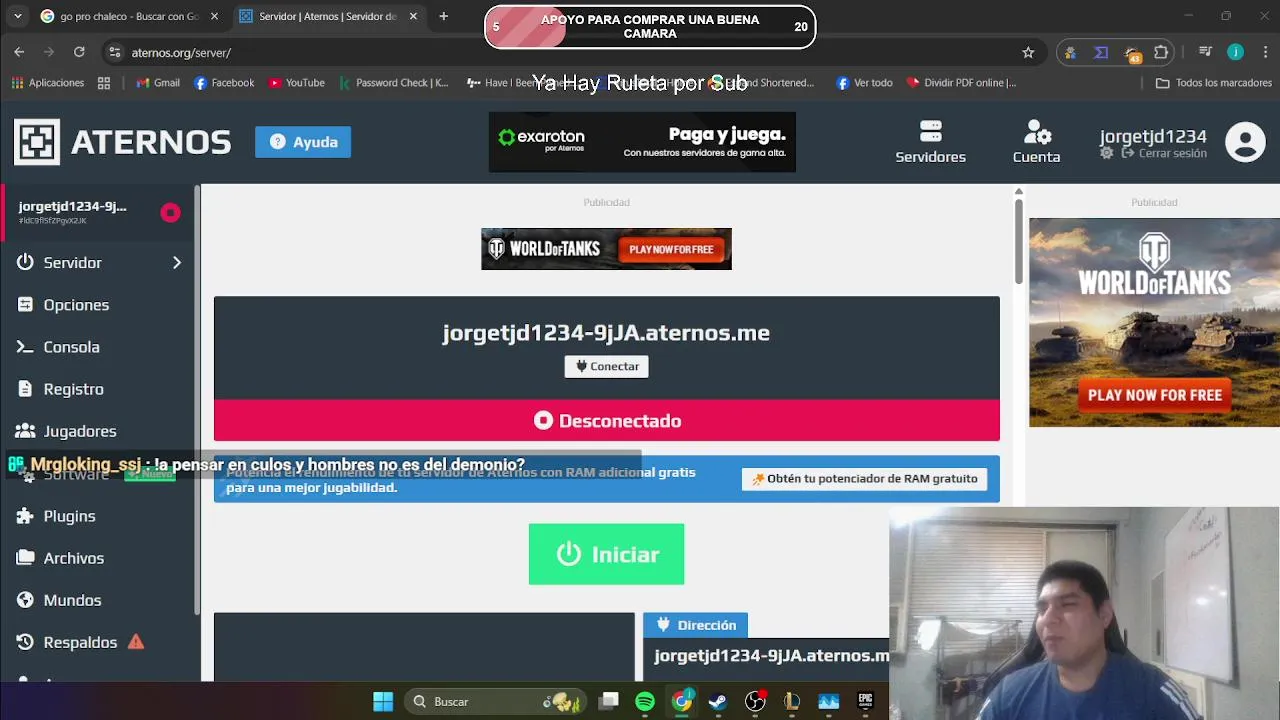The width and height of the screenshot is (1280, 720).
Task: Open the Ver todo bookmark
Action: (x=864, y=83)
